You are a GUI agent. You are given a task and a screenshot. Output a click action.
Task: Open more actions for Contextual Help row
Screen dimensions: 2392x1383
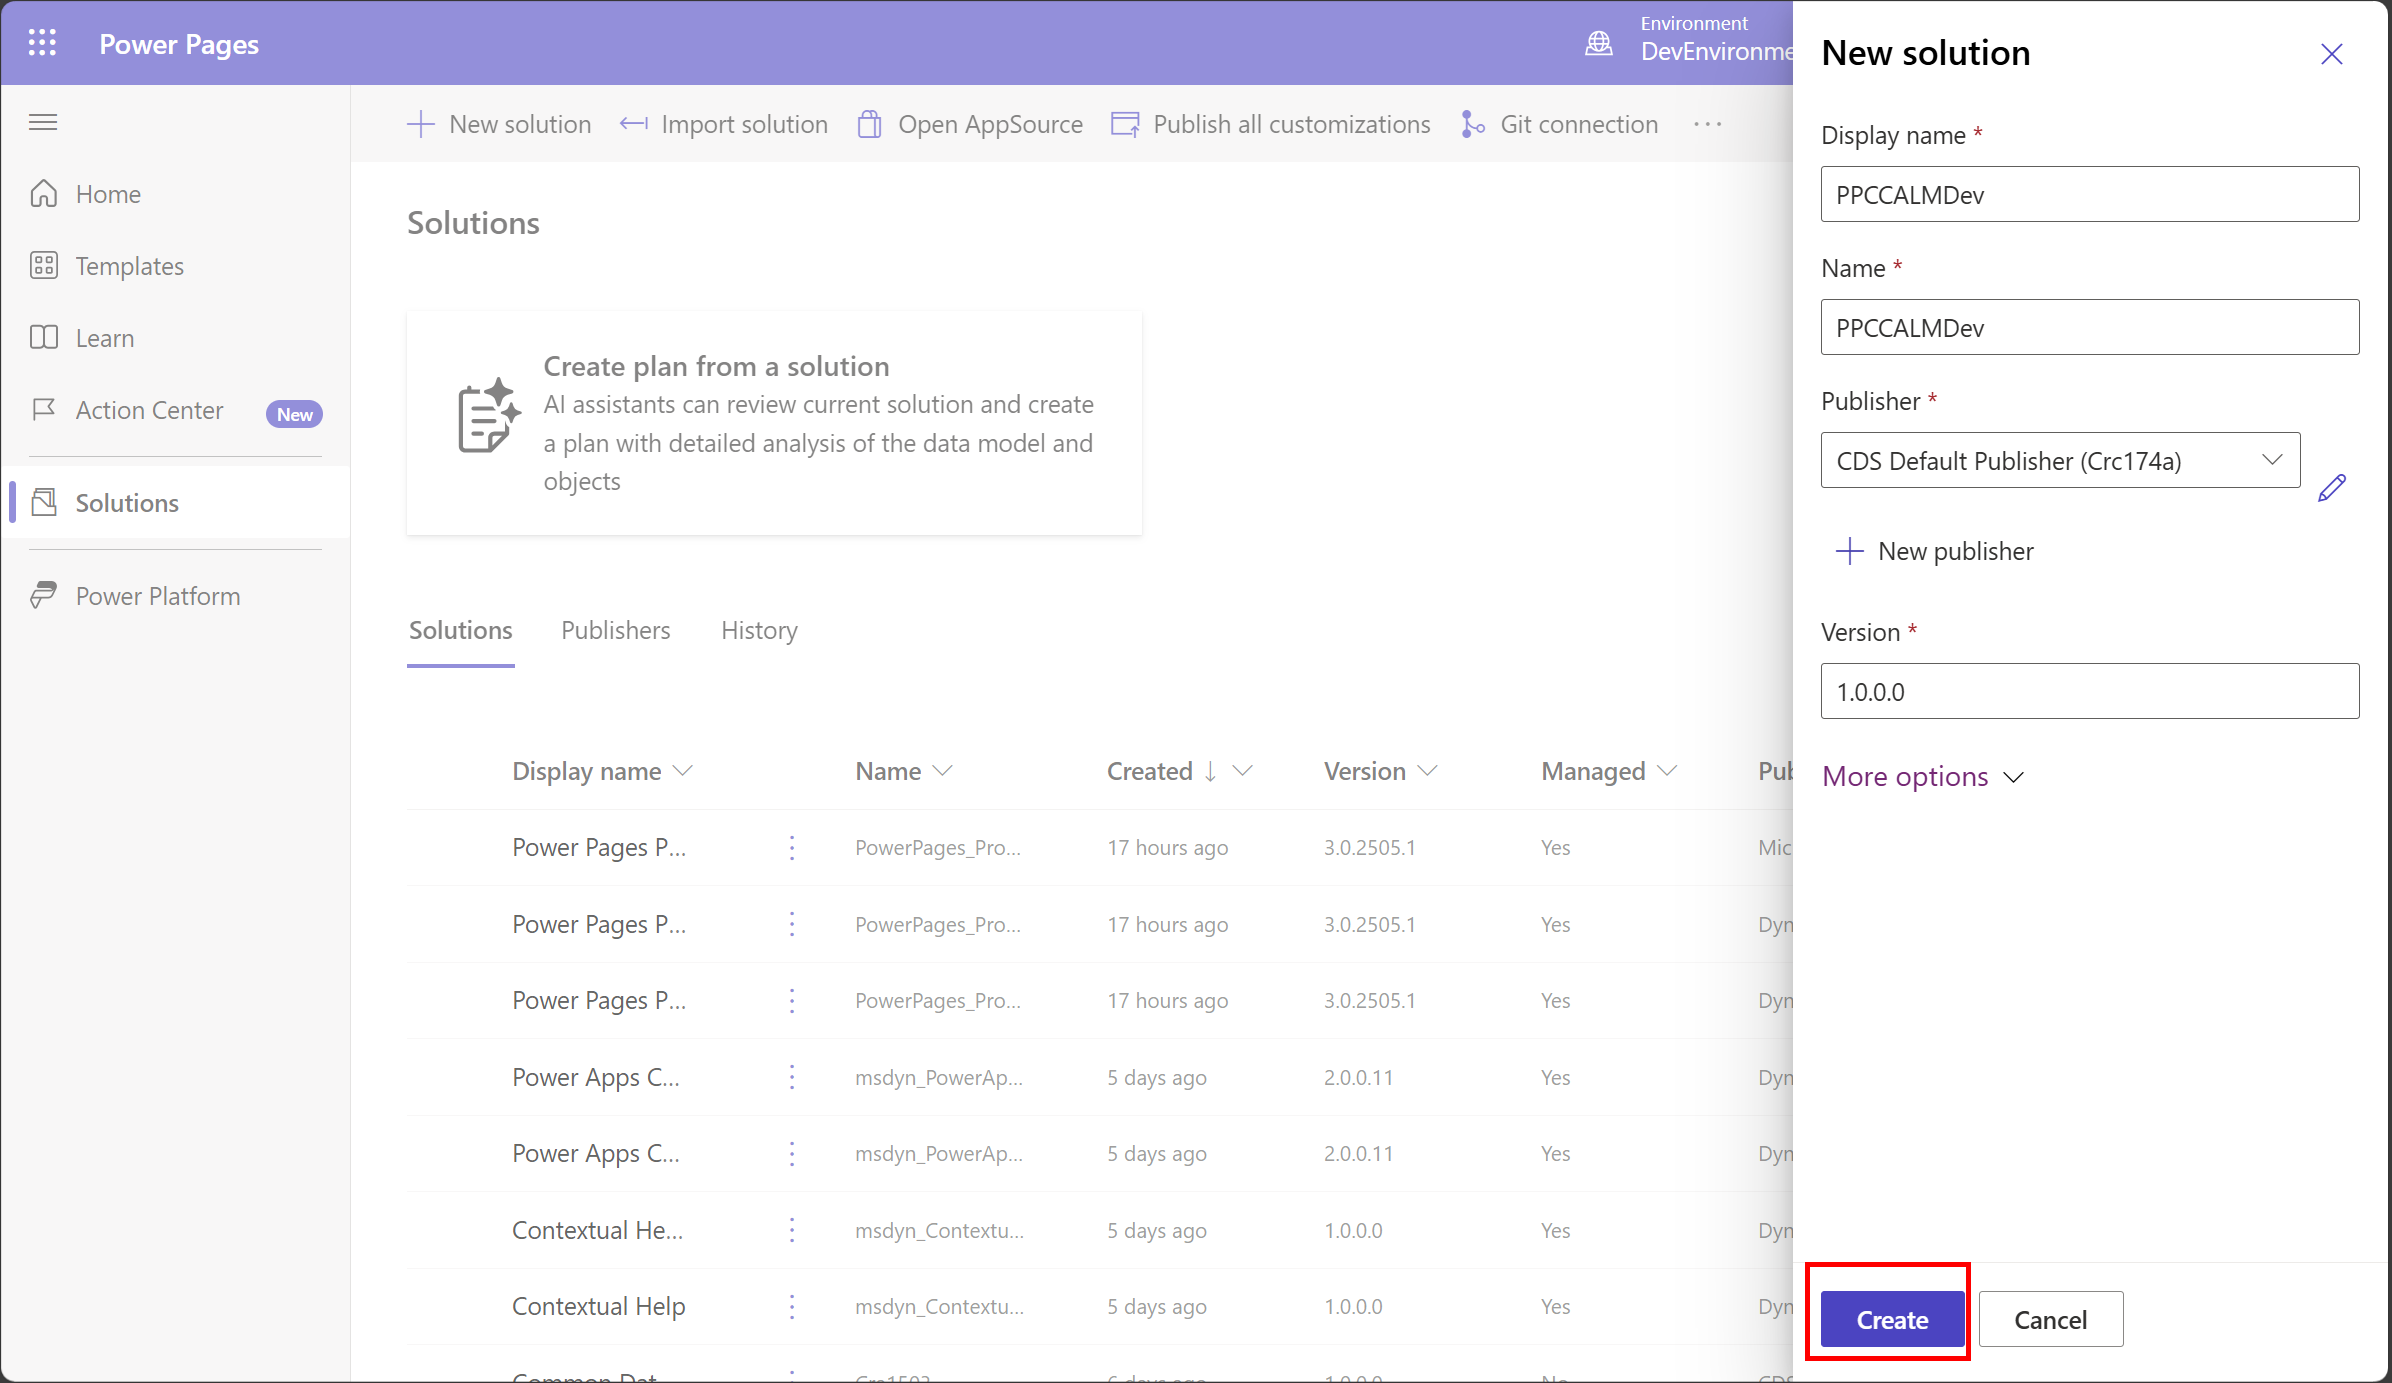coord(792,1306)
